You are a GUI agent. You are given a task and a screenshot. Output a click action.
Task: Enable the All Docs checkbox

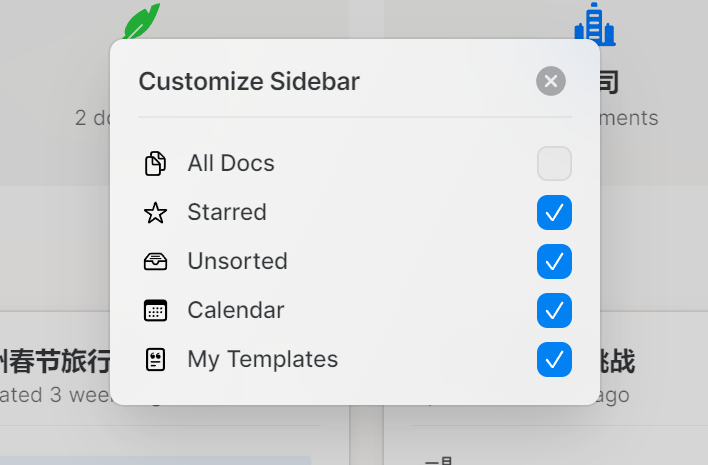click(554, 163)
